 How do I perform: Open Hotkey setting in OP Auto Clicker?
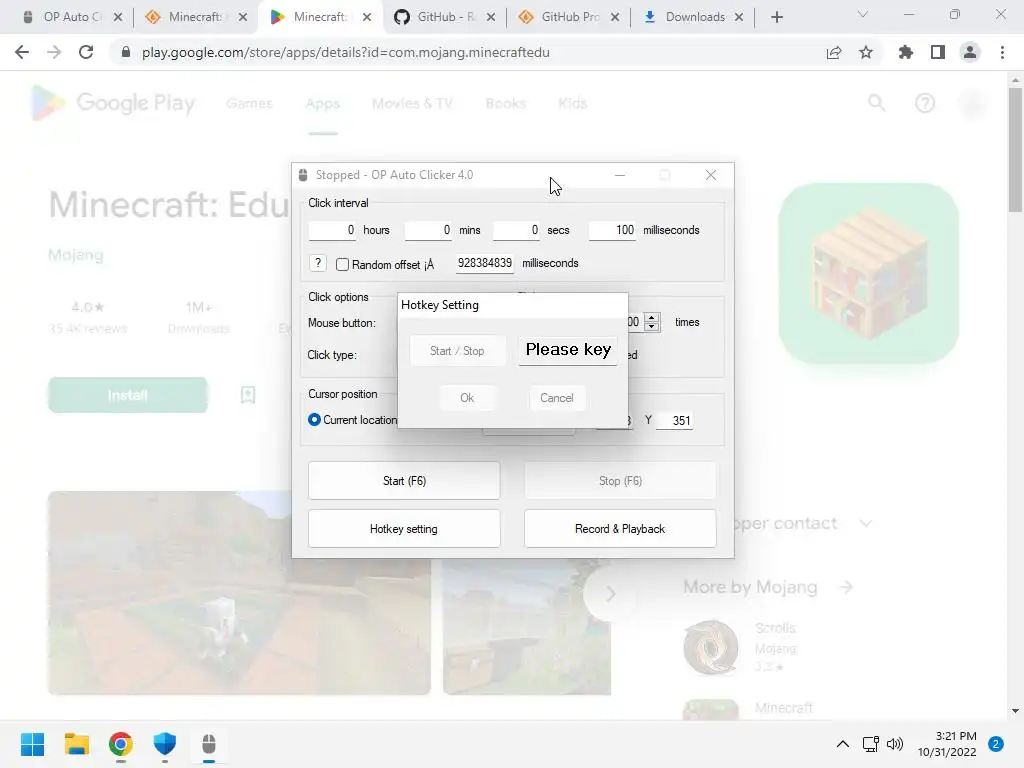tap(404, 529)
